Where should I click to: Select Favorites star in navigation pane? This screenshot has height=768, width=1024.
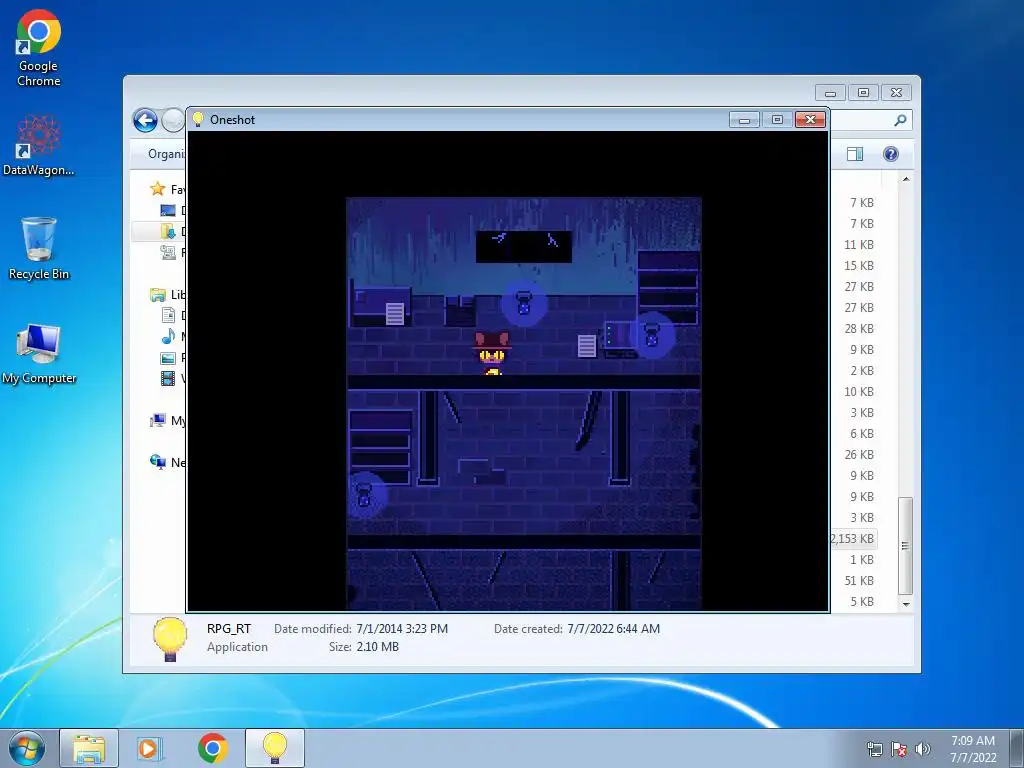click(157, 189)
